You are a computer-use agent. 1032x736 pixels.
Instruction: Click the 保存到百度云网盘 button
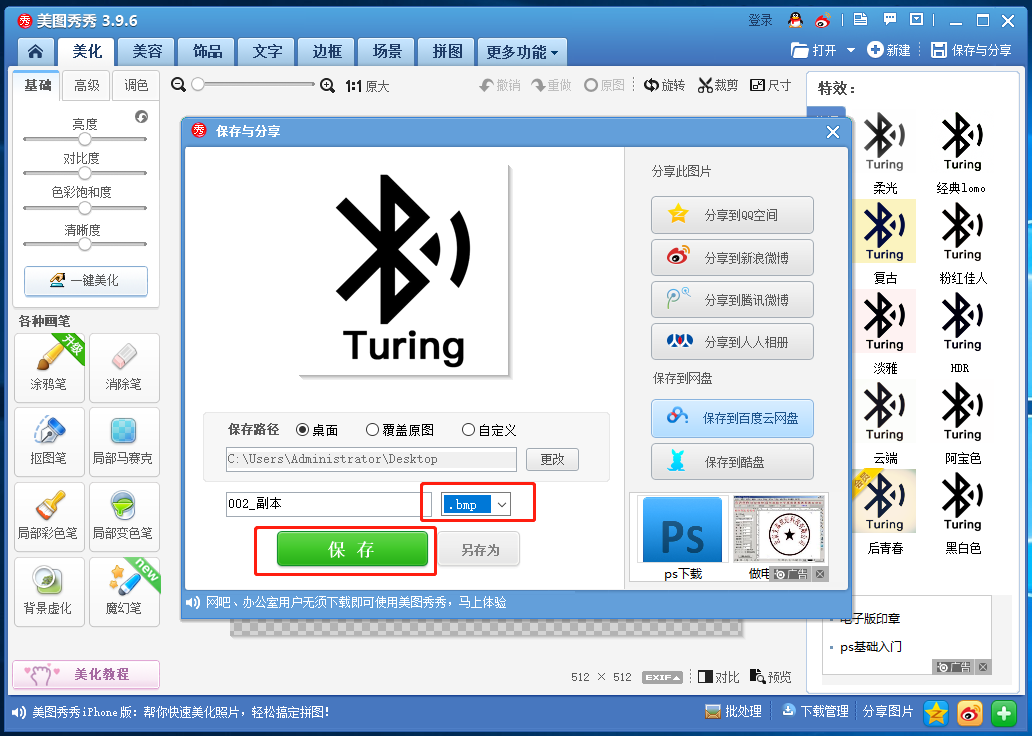pyautogui.click(x=732, y=418)
